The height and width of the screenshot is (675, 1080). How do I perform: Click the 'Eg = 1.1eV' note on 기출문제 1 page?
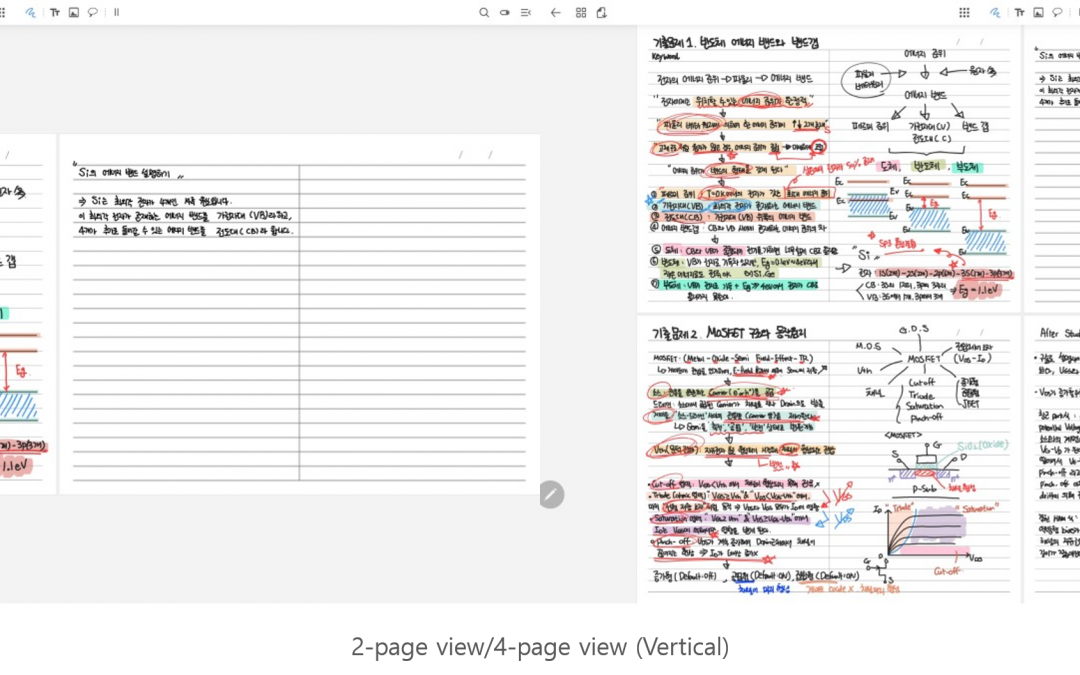tap(978, 290)
